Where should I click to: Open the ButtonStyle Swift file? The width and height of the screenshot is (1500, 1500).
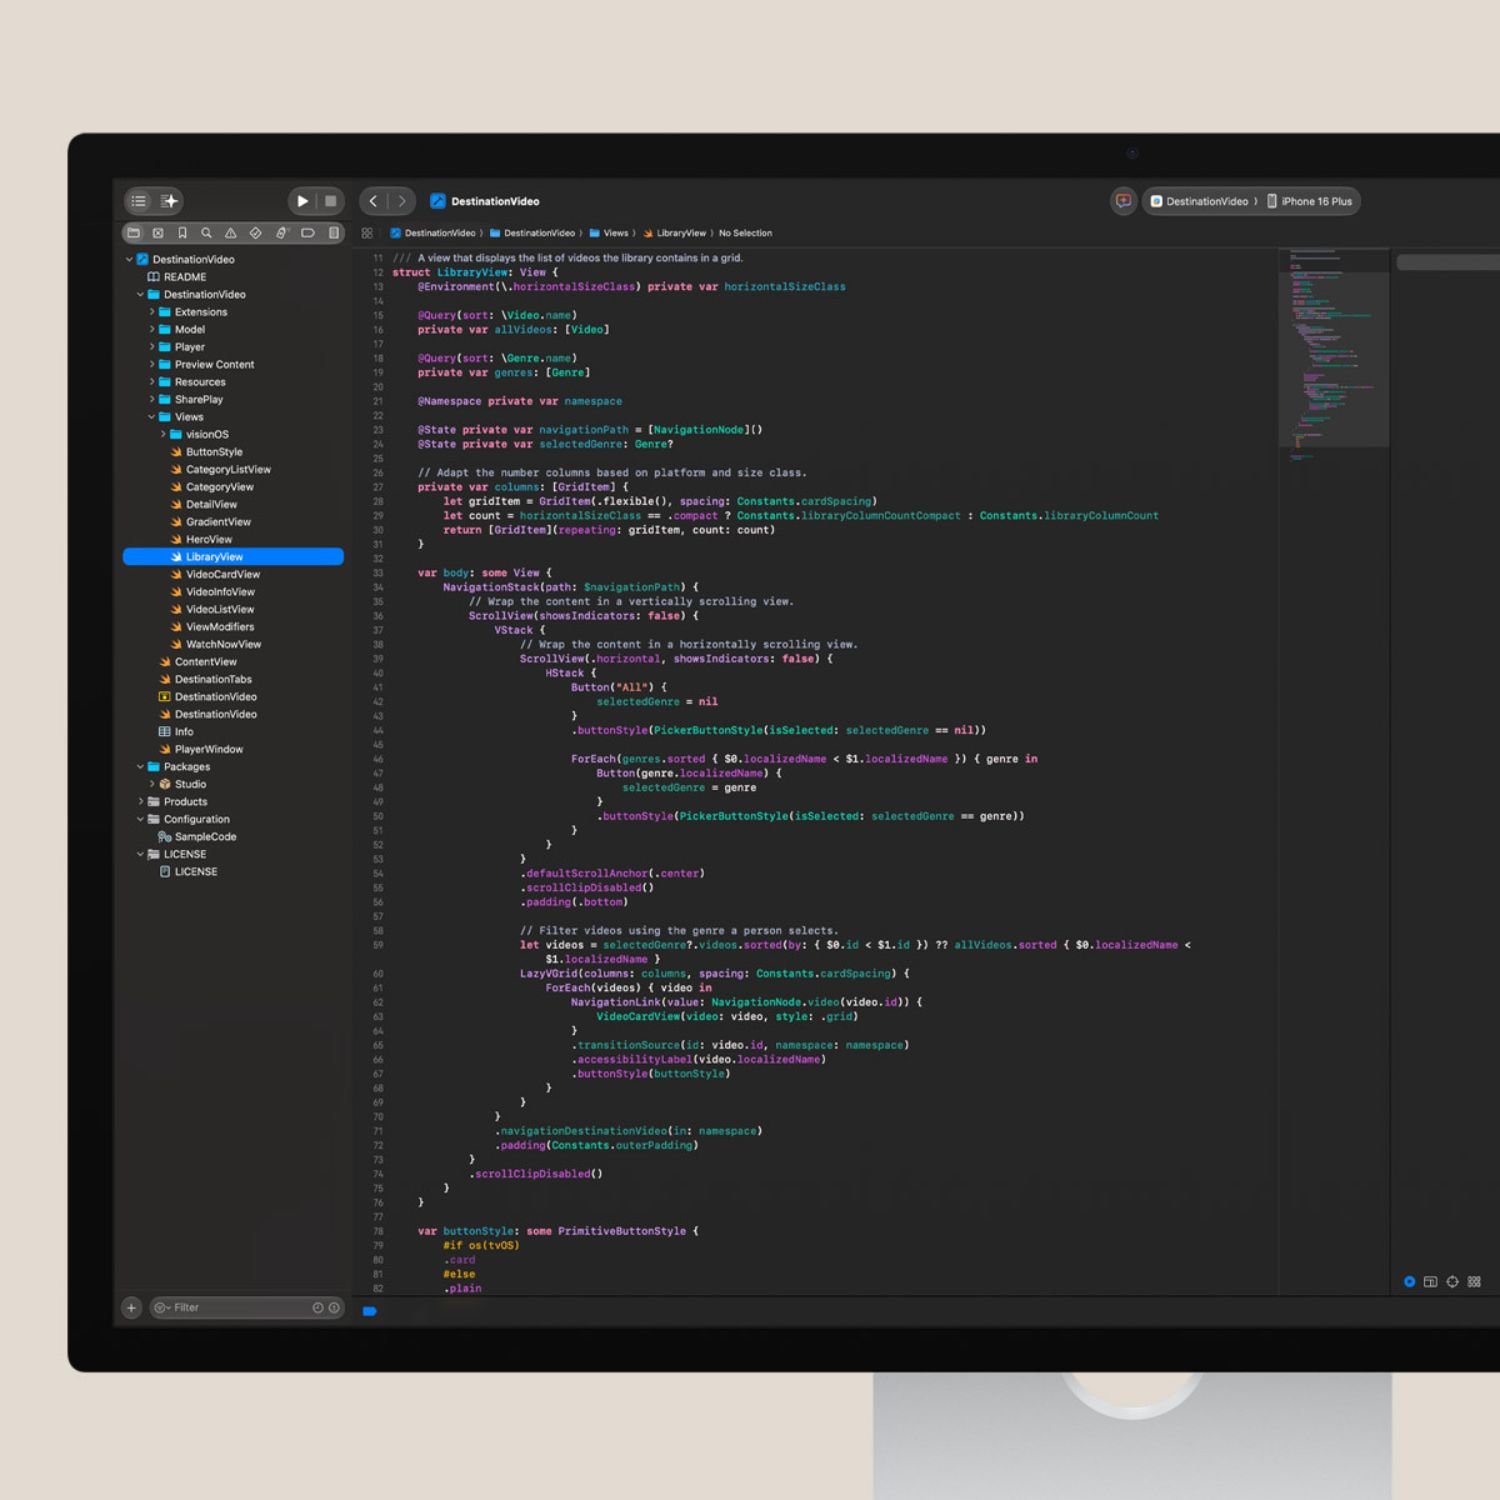coord(207,452)
